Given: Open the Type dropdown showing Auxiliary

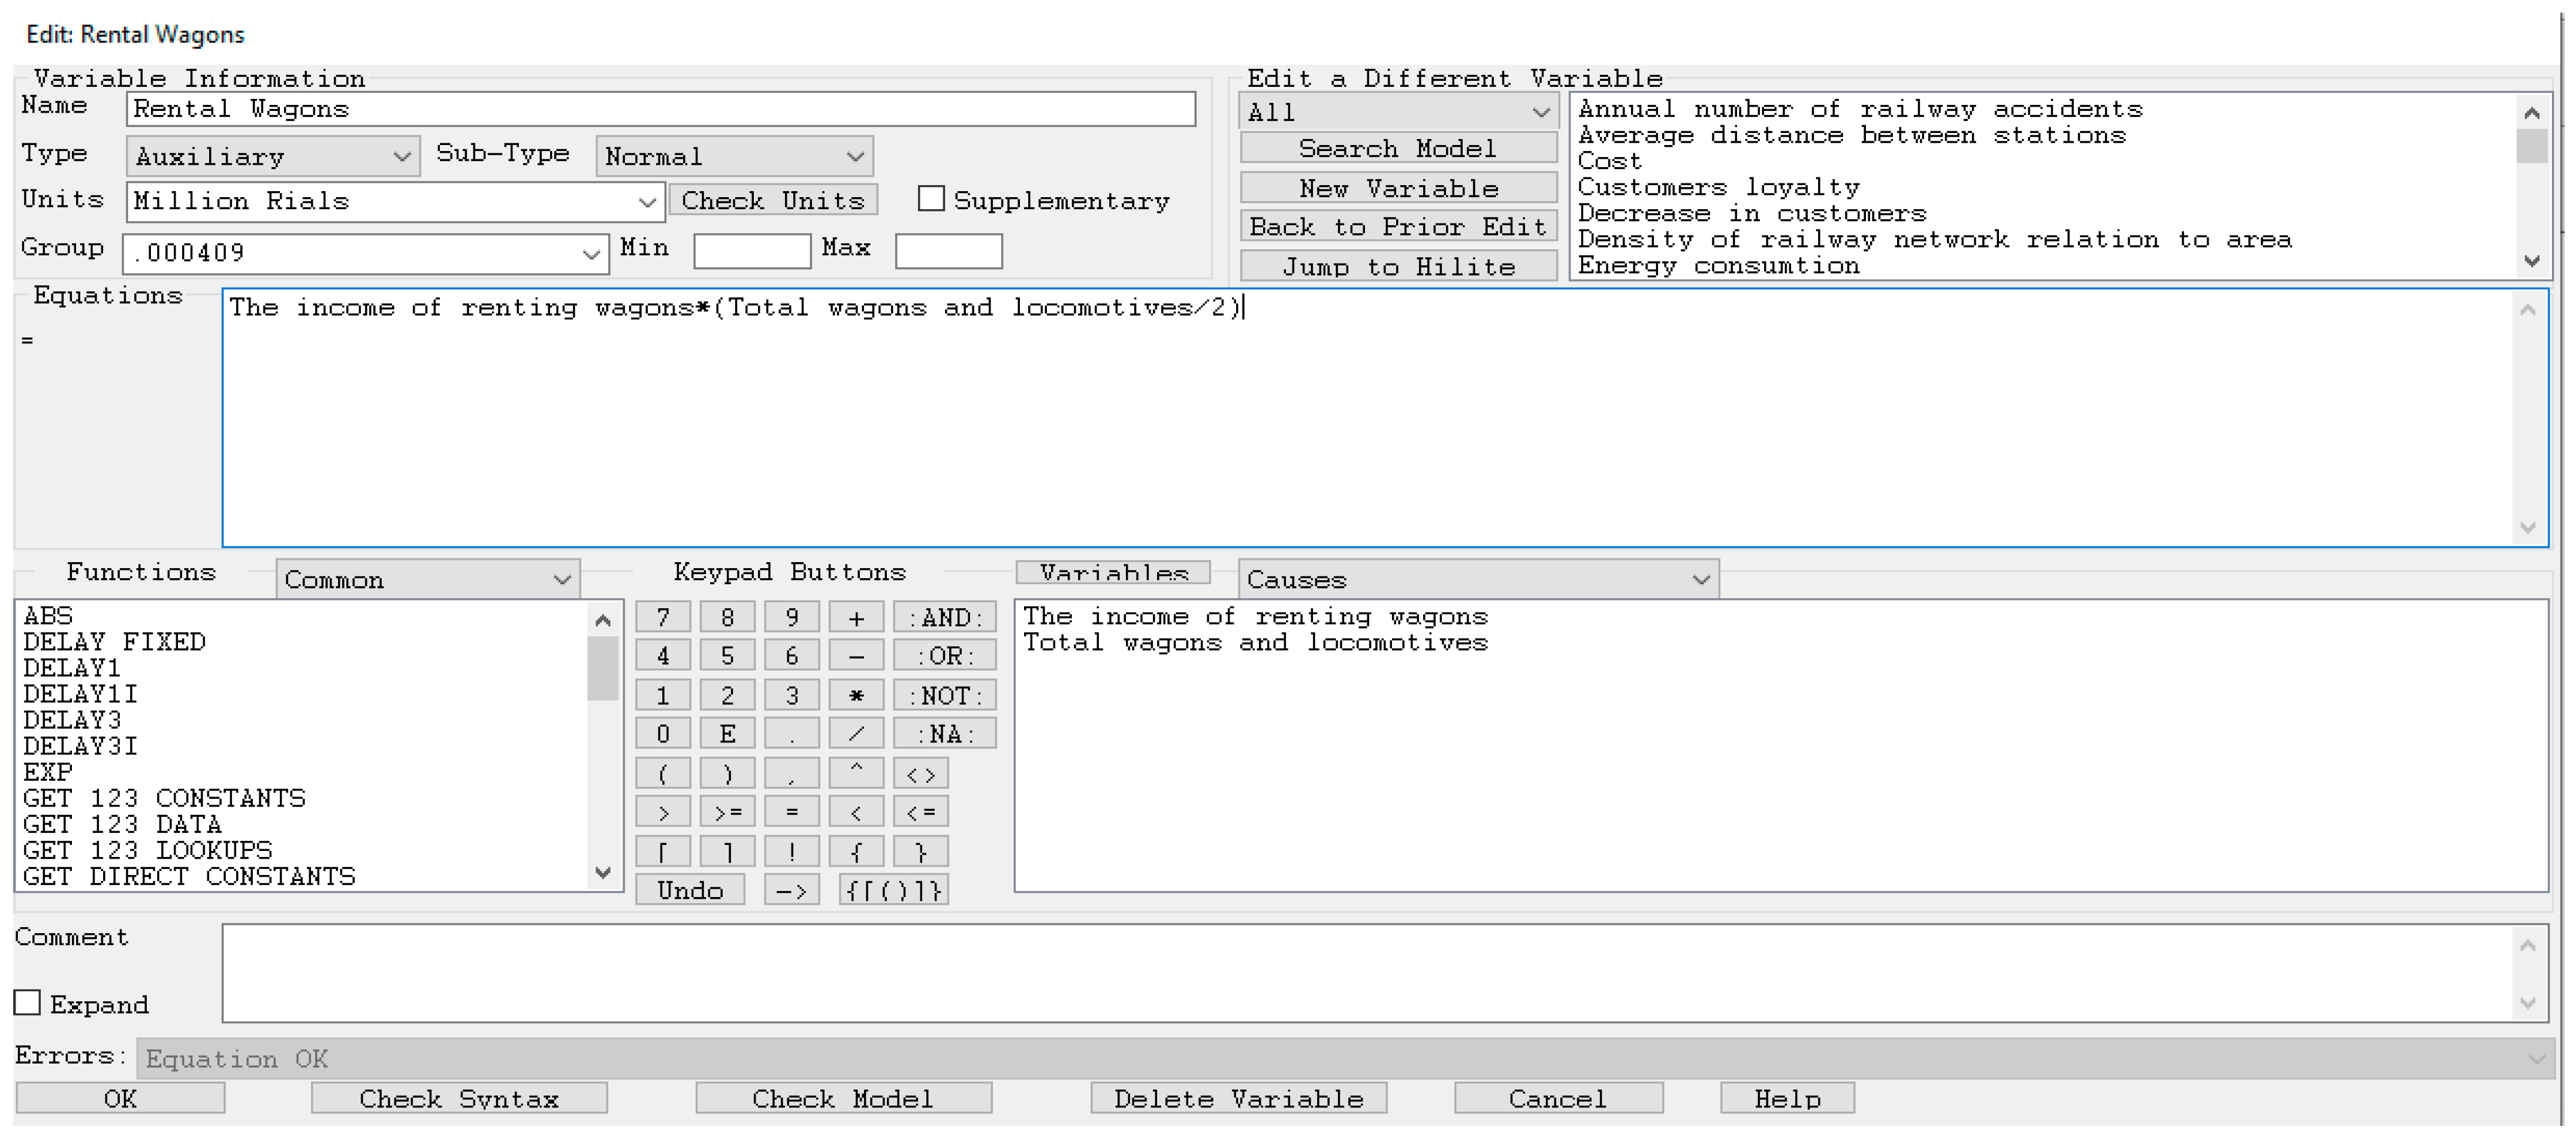Looking at the screenshot, I should tap(272, 157).
